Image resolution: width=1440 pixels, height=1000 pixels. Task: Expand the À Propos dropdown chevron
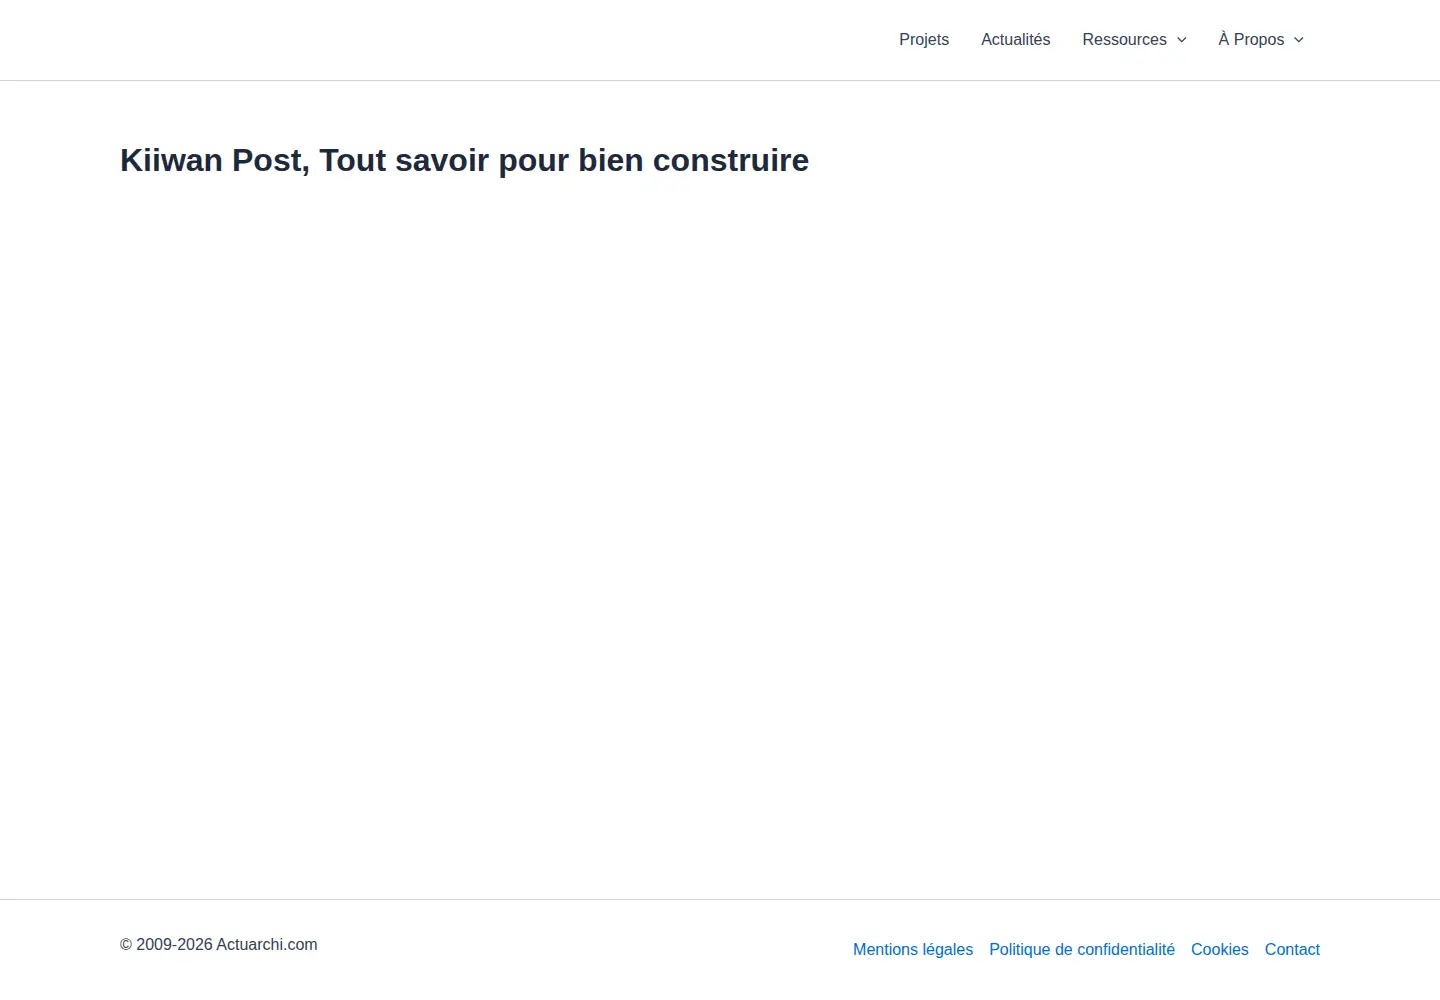1299,40
